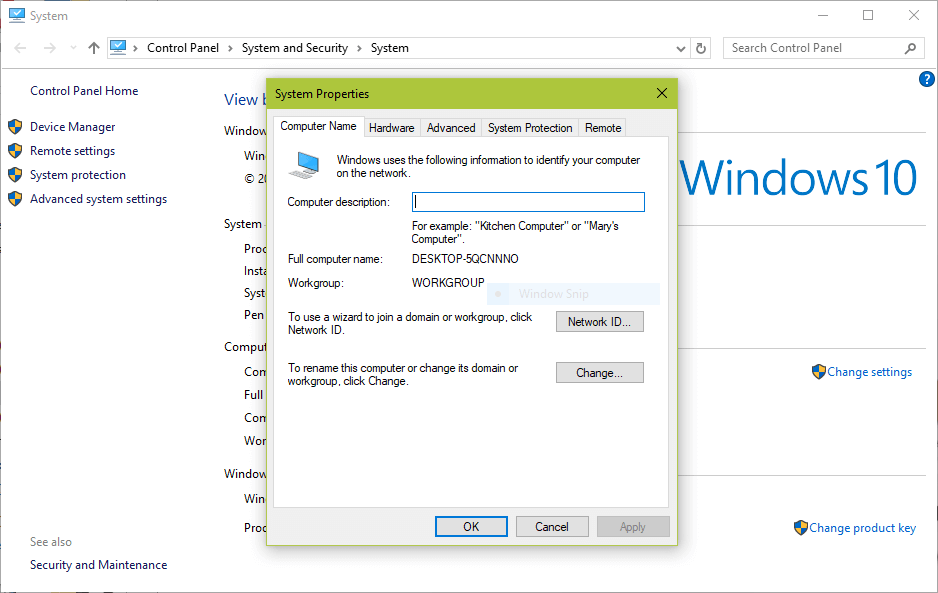Click the Remote settings shield icon
Viewport: 938px width, 593px height.
(16, 151)
